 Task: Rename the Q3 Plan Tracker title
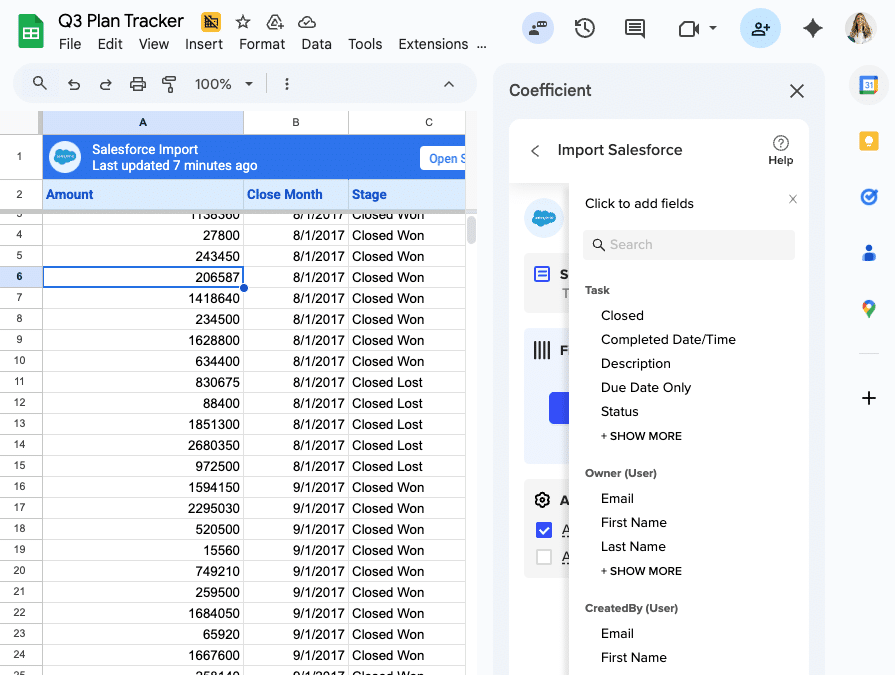(x=120, y=21)
